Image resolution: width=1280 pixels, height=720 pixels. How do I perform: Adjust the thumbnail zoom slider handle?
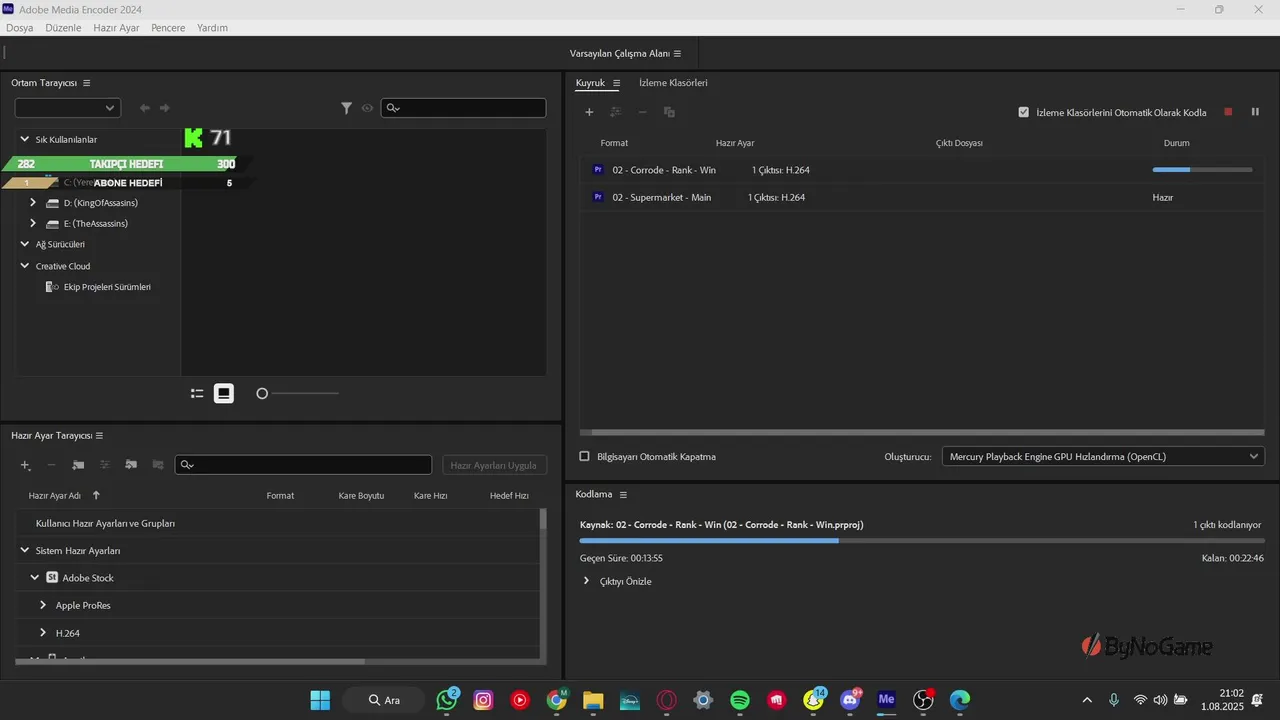(x=262, y=394)
